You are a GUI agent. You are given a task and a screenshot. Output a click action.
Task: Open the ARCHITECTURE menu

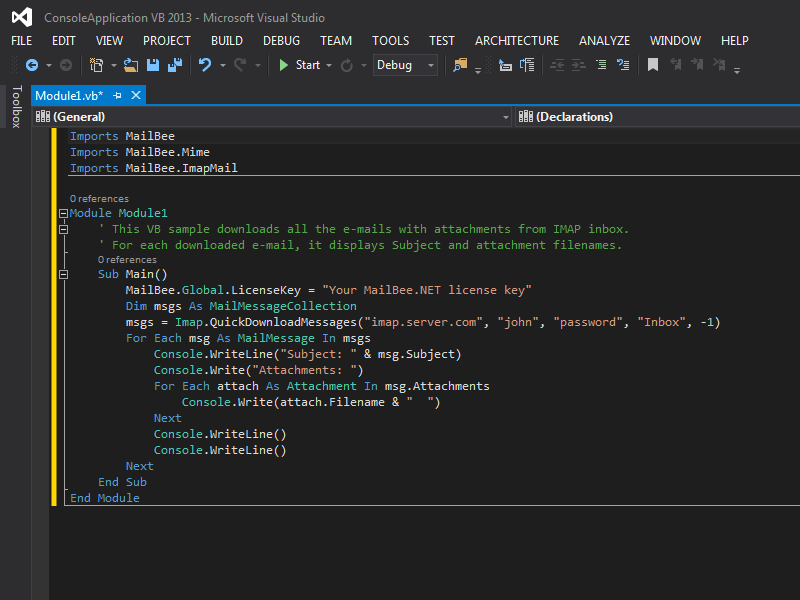tap(516, 41)
